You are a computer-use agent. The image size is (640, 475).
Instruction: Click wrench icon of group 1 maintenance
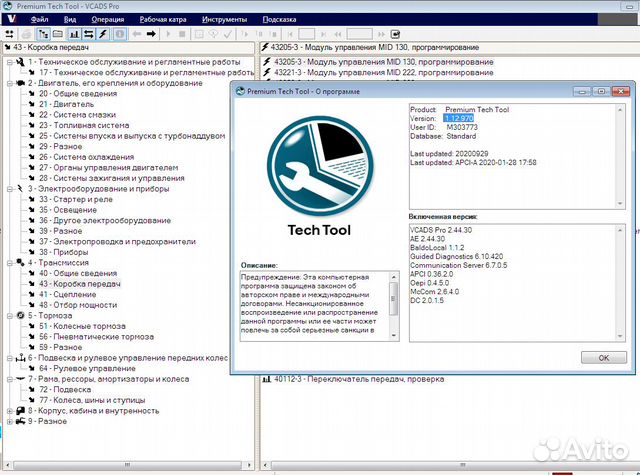[20, 62]
